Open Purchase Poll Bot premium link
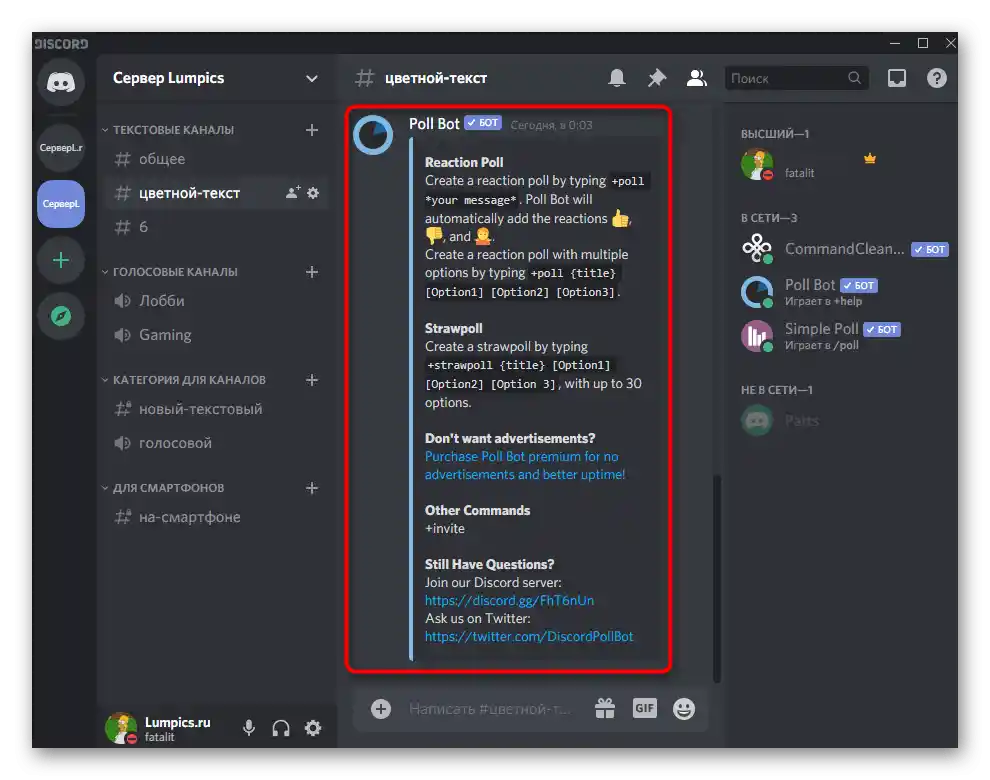 tap(525, 465)
